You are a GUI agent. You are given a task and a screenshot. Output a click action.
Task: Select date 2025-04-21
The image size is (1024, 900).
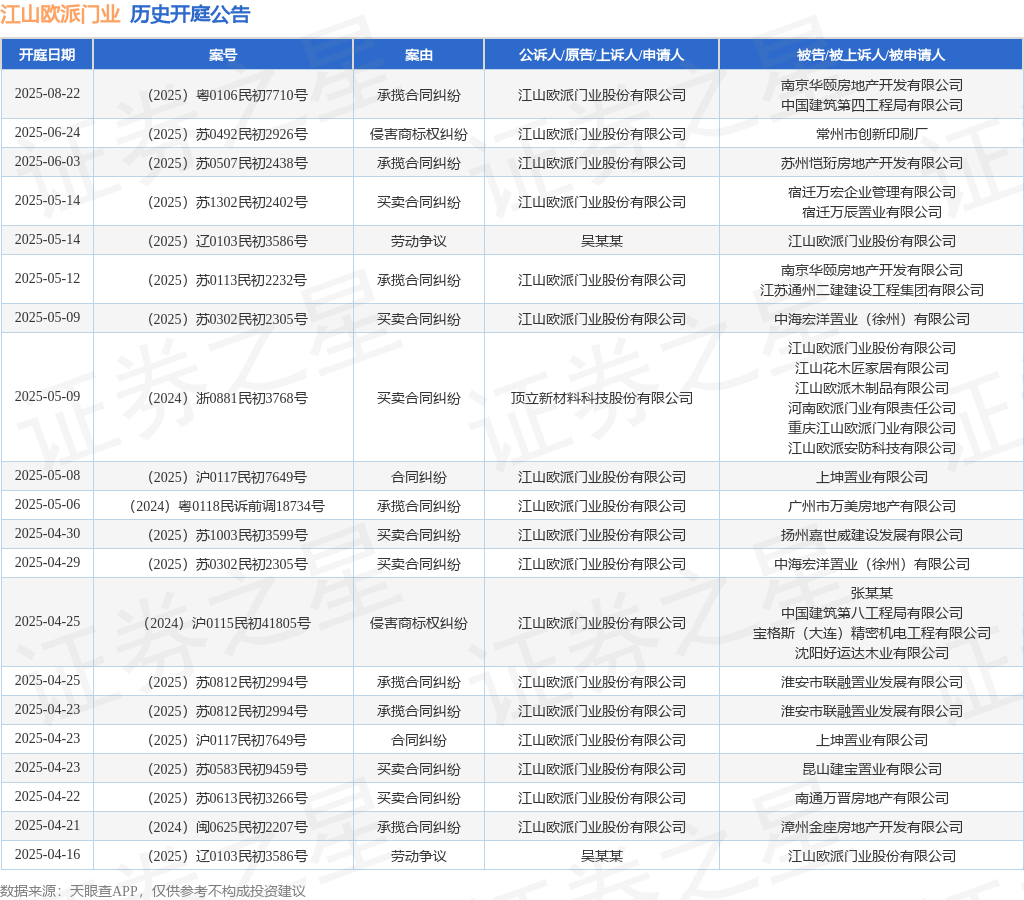[x=47, y=826]
